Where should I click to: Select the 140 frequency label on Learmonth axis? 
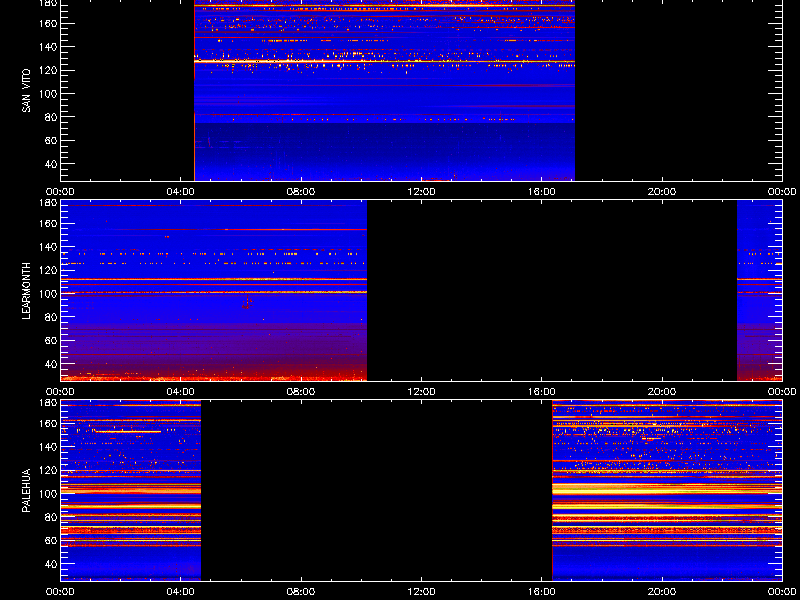[48, 247]
